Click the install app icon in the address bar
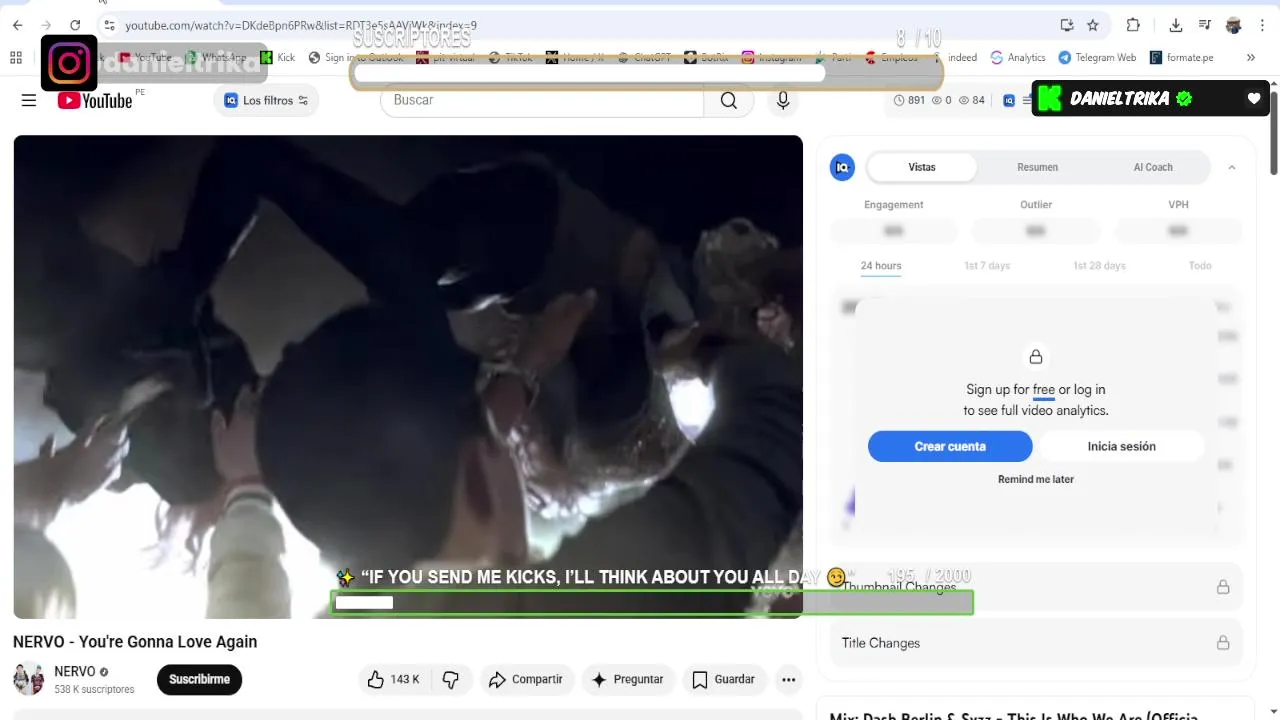 click(1067, 25)
